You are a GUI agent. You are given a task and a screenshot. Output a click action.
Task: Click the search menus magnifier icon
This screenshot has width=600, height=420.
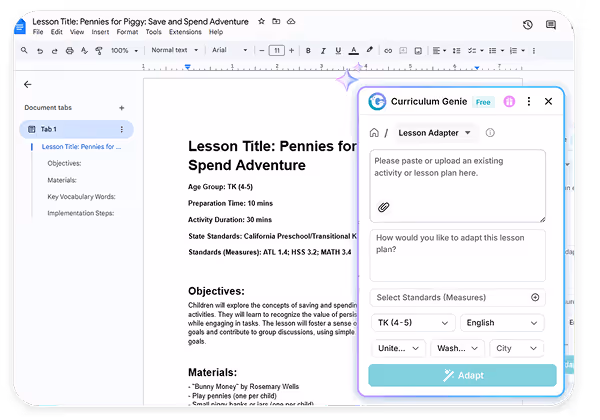(24, 50)
